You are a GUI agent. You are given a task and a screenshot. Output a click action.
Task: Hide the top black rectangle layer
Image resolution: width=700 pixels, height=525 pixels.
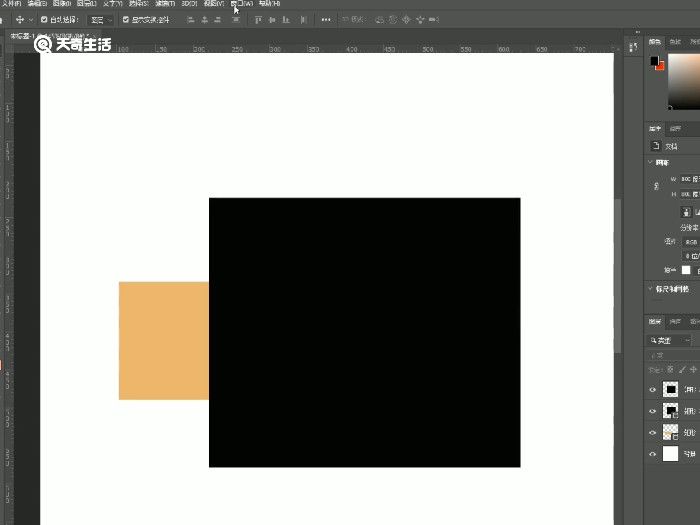pos(652,390)
